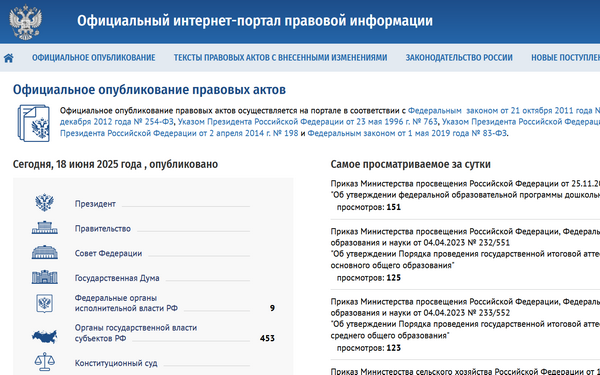600x375 pixels.
Task: Open Федеральным законом от 1 мая 2019 link
Action: point(408,134)
